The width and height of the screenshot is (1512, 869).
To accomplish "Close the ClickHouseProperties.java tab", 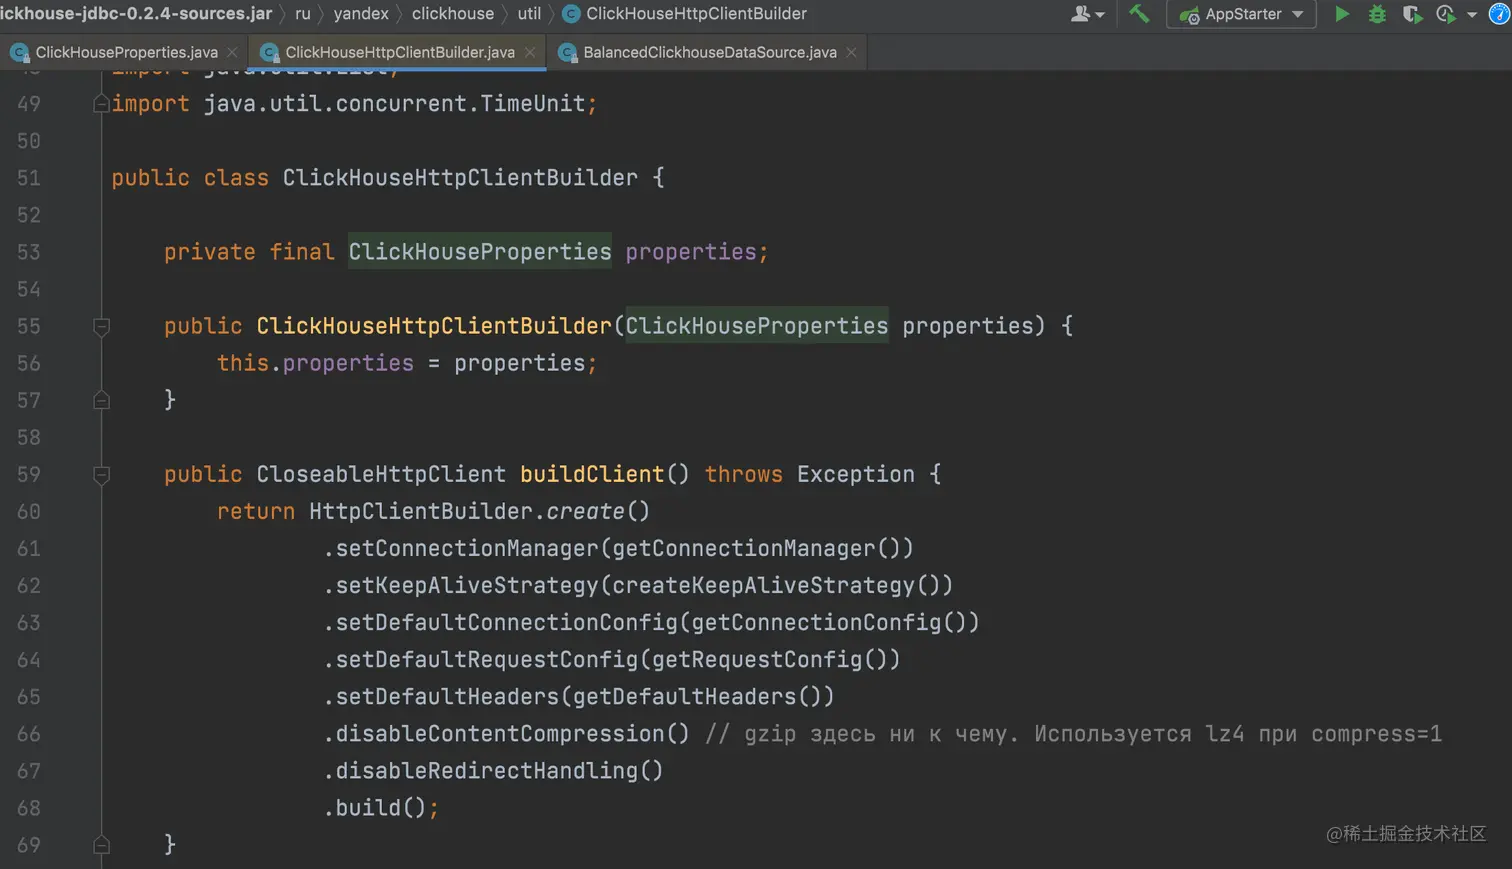I will [232, 52].
